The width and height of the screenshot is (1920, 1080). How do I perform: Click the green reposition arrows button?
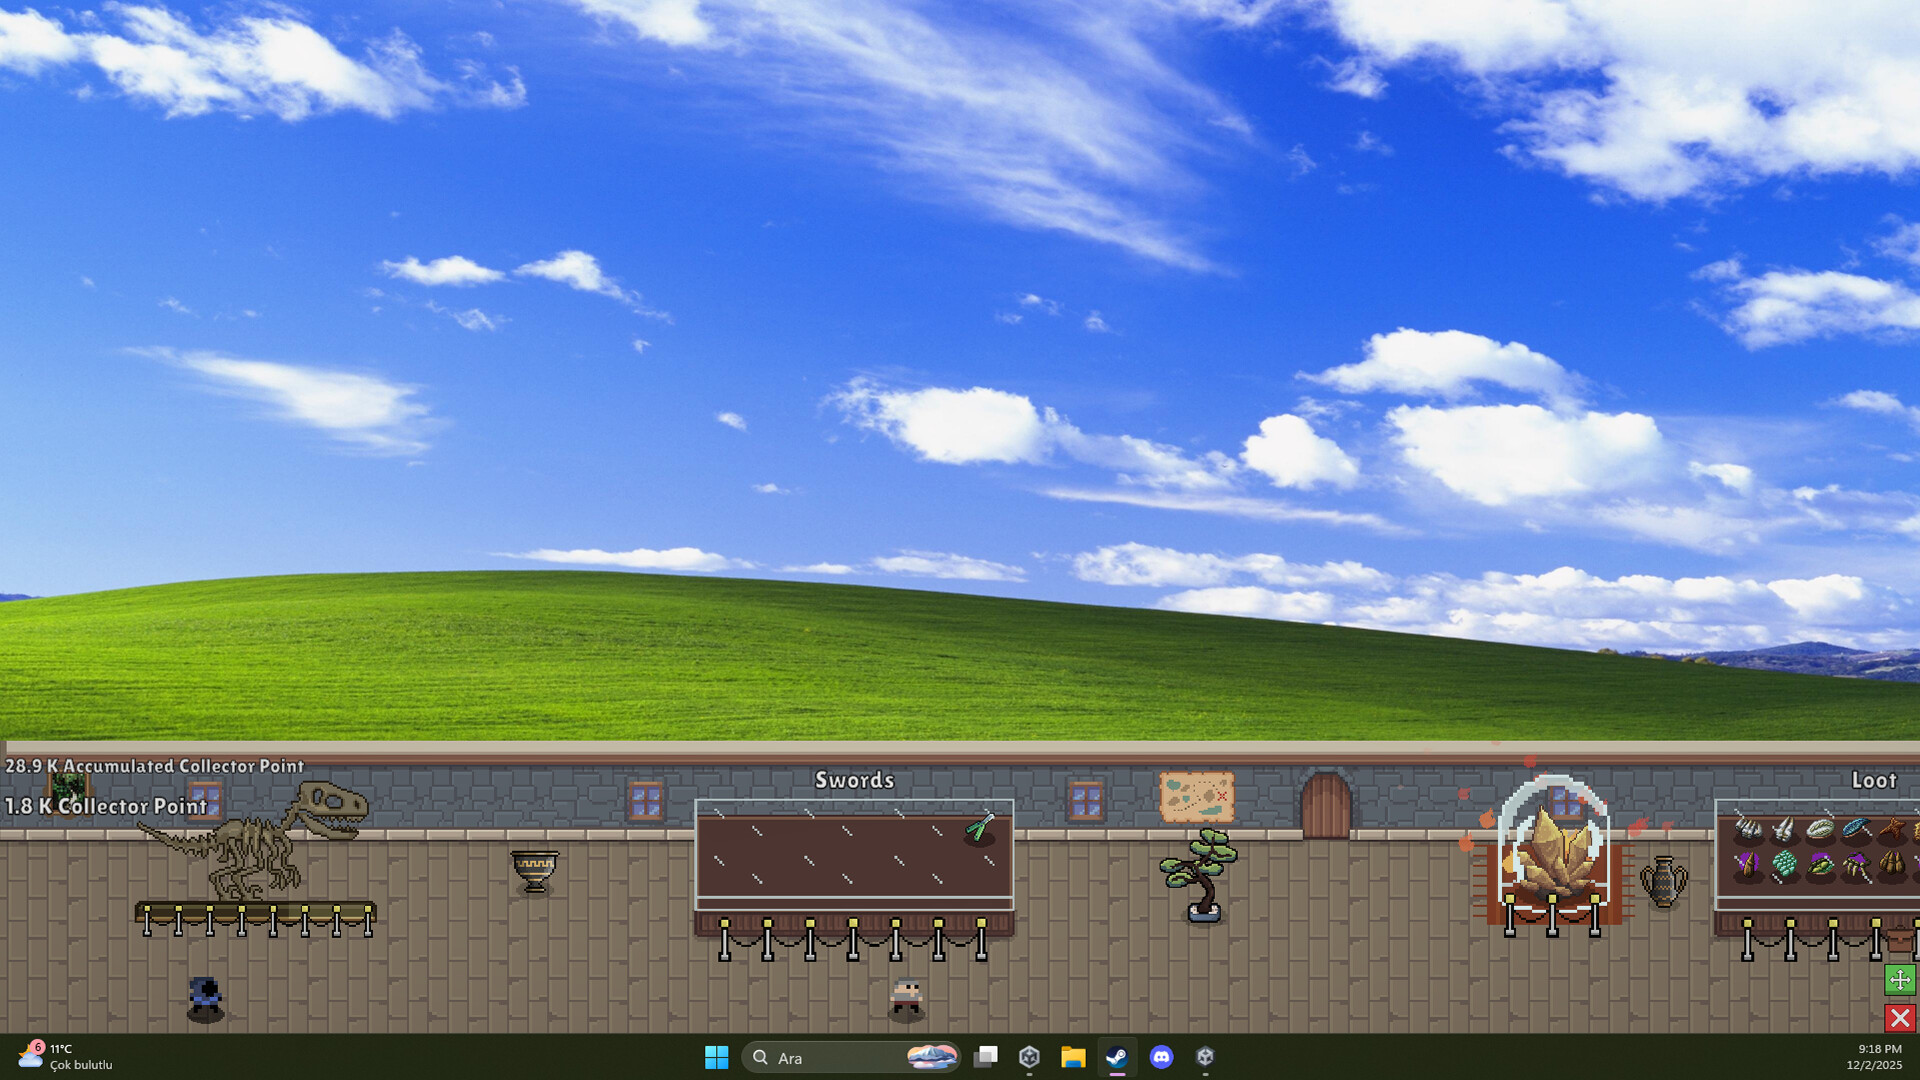click(x=1899, y=980)
